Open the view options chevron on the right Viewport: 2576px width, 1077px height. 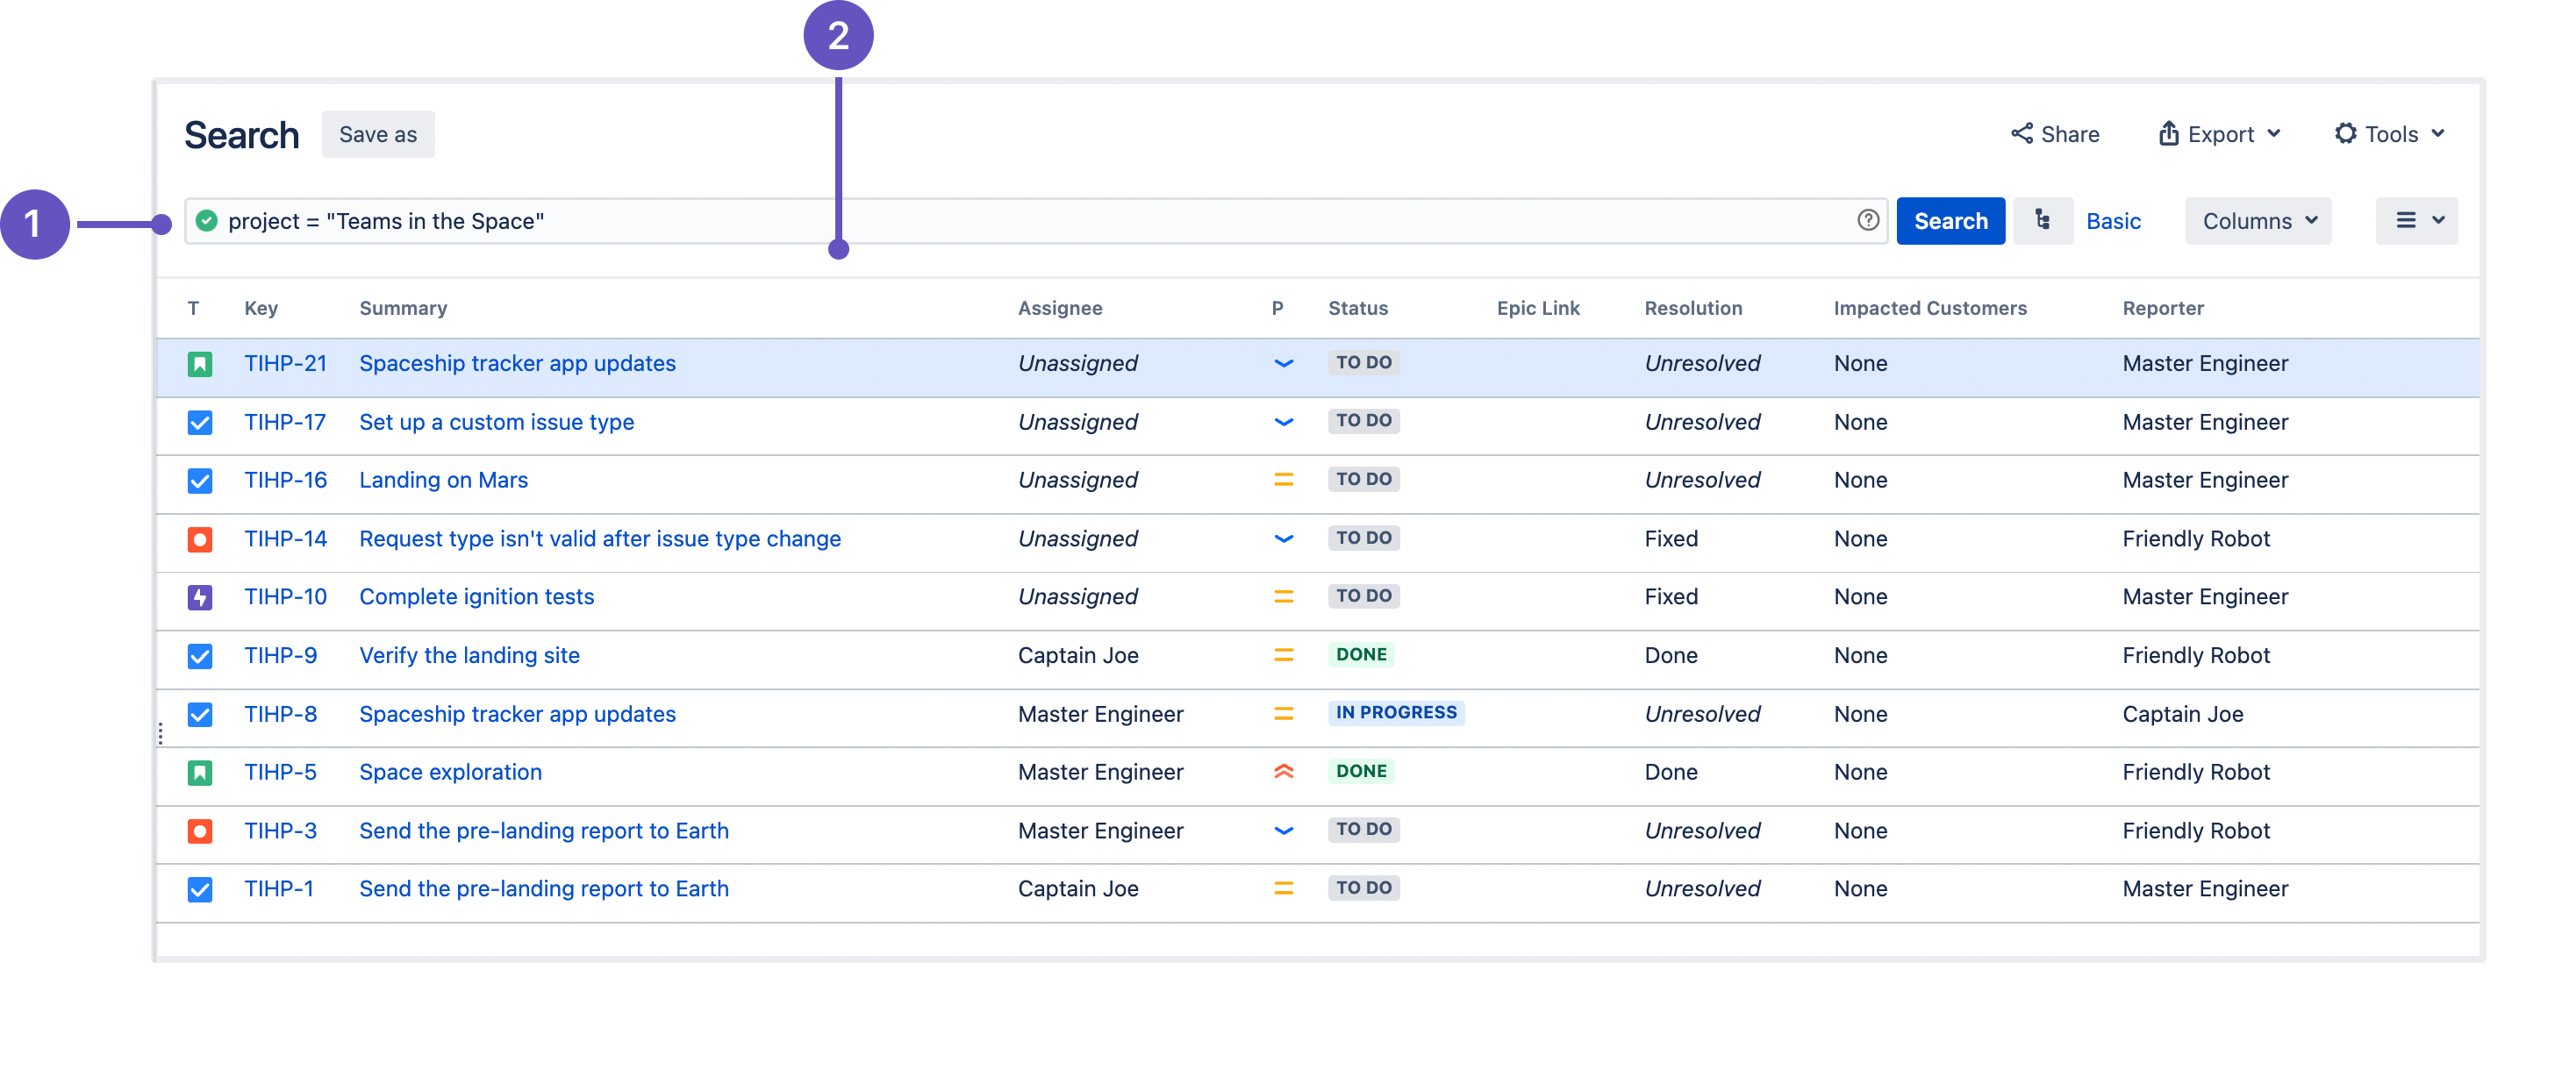click(x=2438, y=220)
